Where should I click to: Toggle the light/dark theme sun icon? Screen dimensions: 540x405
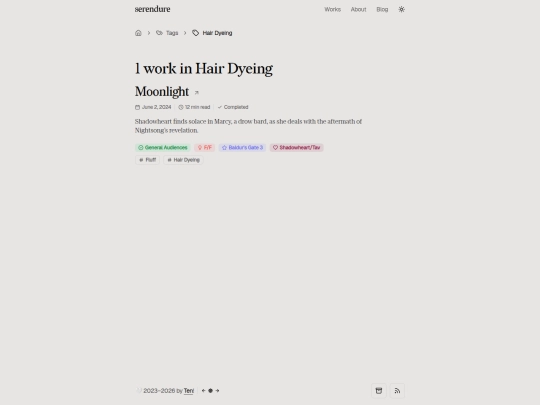point(401,10)
